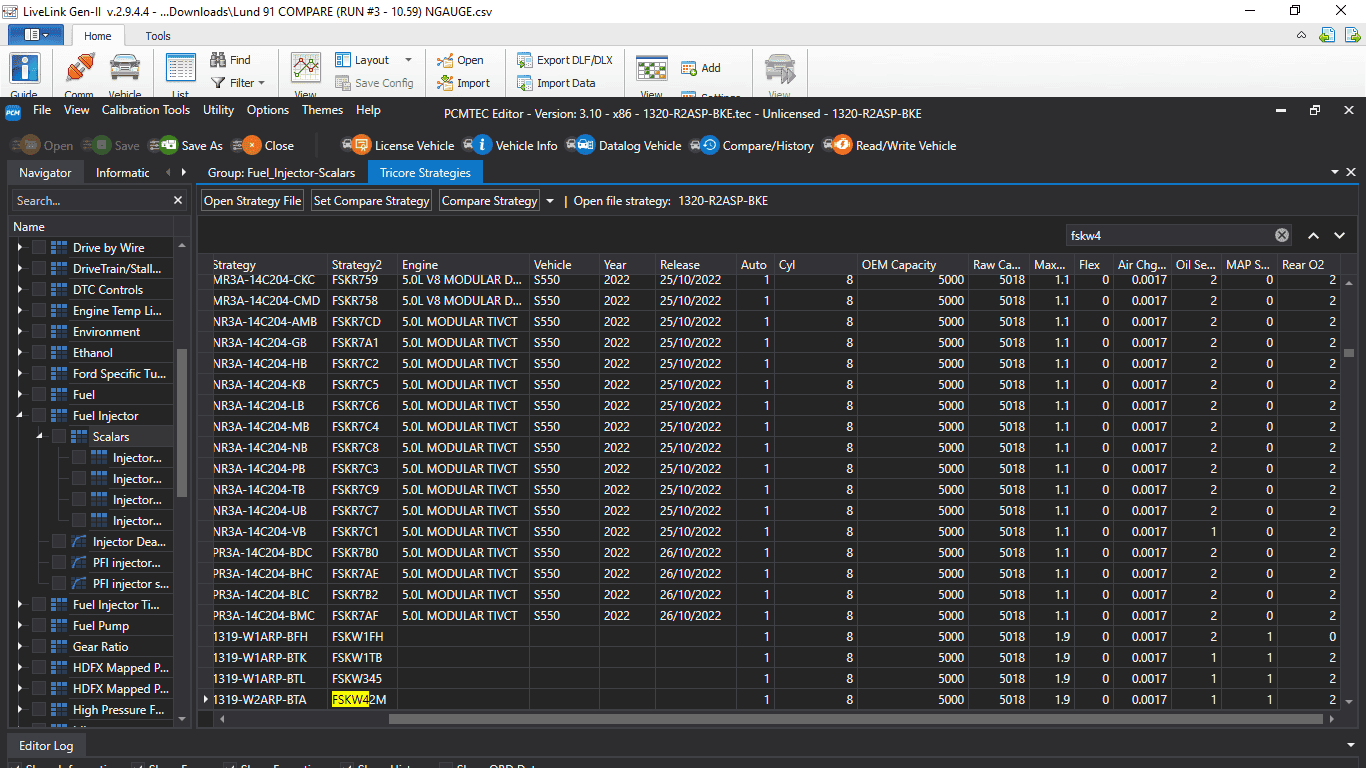Viewport: 1366px width, 768px height.
Task: Click the strategy table vertical scrollbar thumb
Action: point(1349,353)
